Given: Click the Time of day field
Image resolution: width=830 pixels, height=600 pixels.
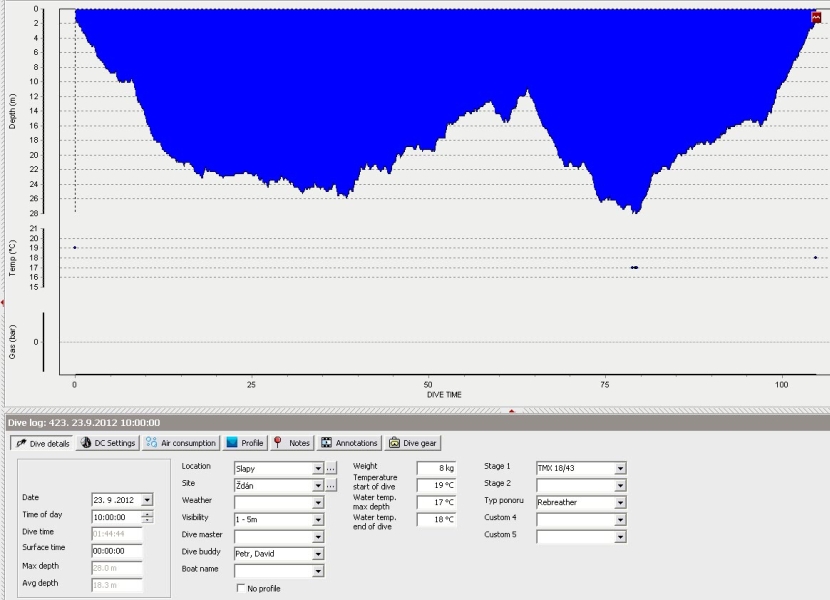Looking at the screenshot, I should point(116,517).
